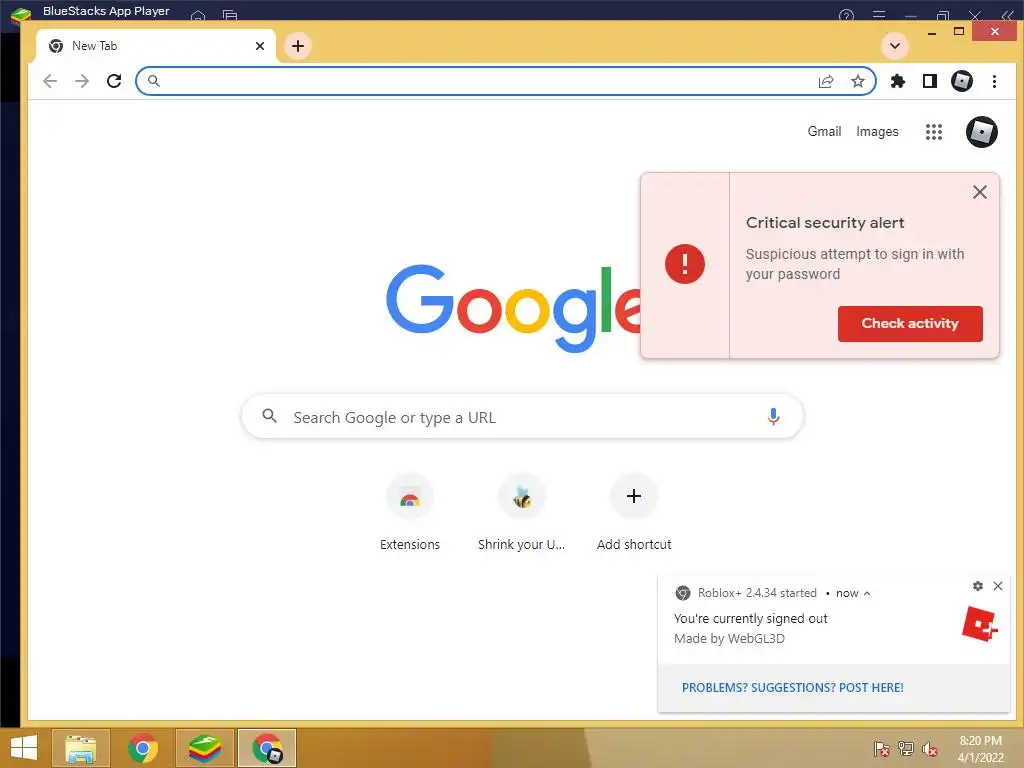The width and height of the screenshot is (1024, 768).
Task: Open BlueStacks hamburger menu
Action: 878,14
